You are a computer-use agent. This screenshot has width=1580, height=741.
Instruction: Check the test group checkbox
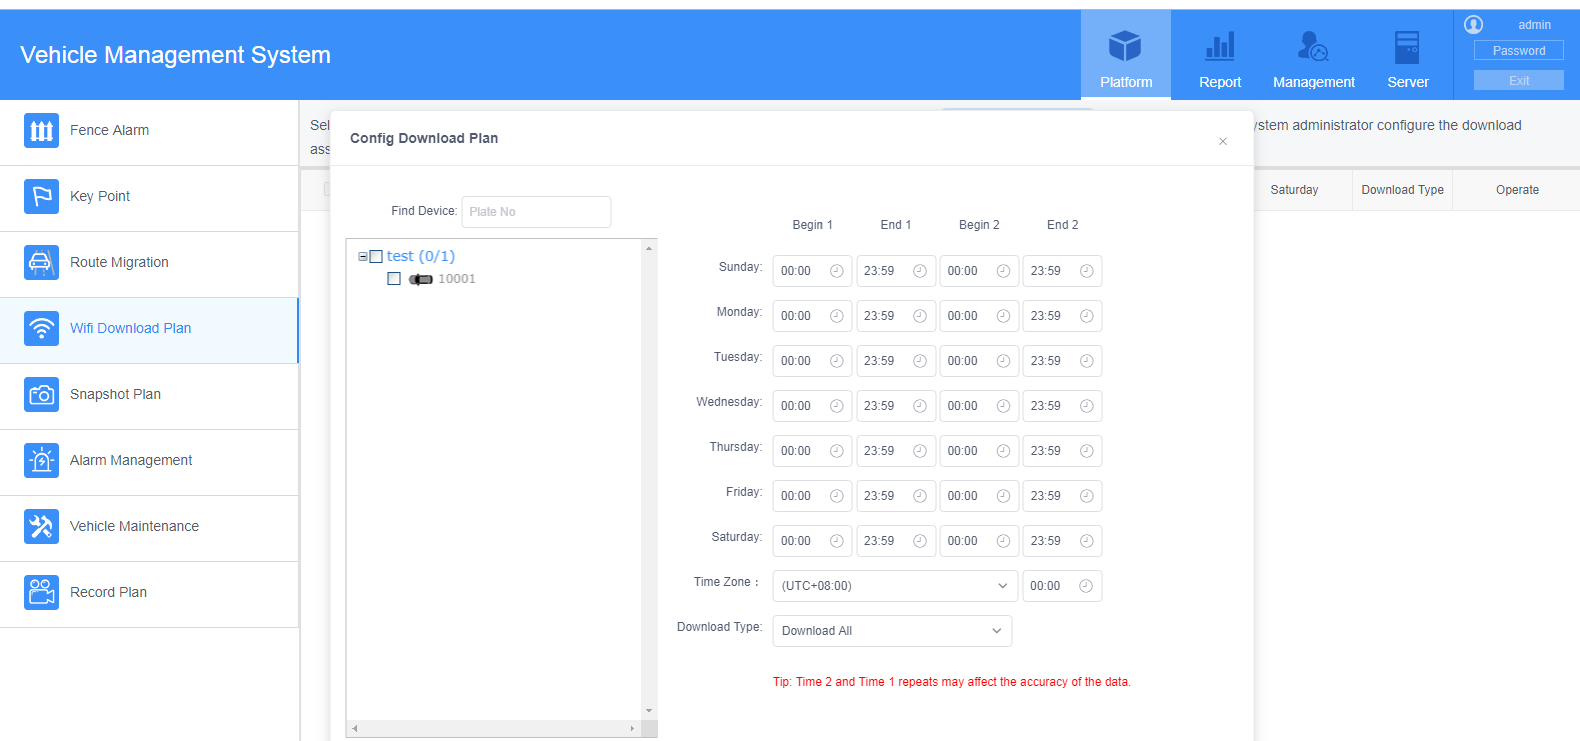[376, 257]
